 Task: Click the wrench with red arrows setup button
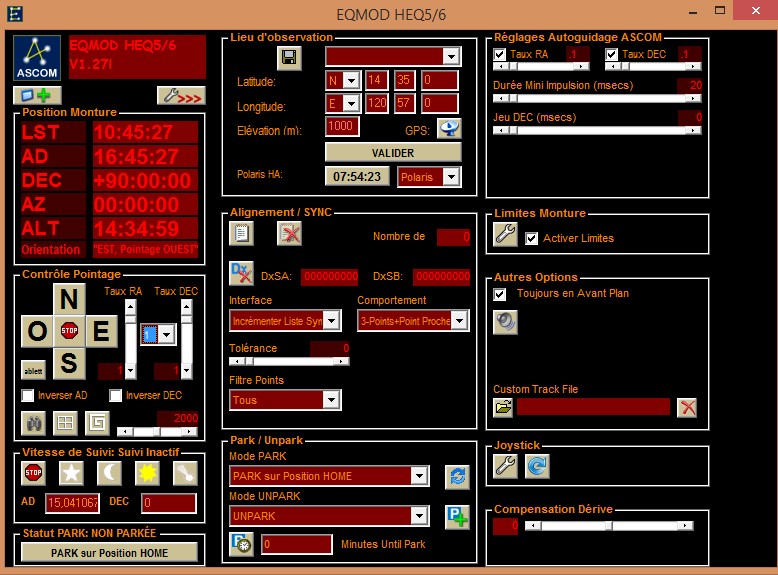181,95
